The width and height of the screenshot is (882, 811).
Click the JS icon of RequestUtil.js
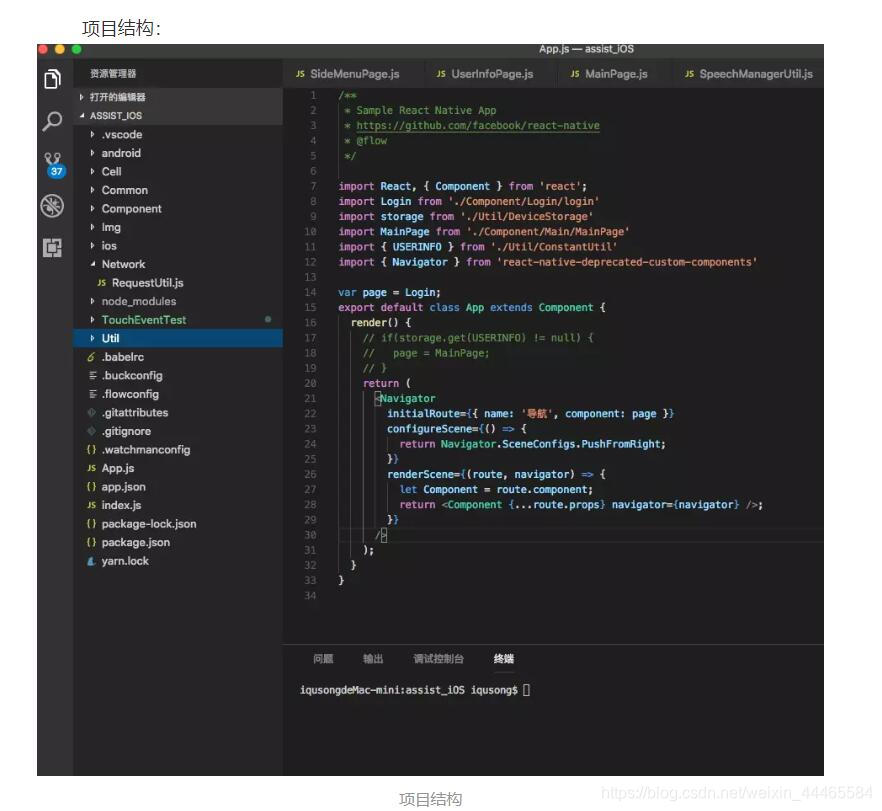click(x=101, y=283)
